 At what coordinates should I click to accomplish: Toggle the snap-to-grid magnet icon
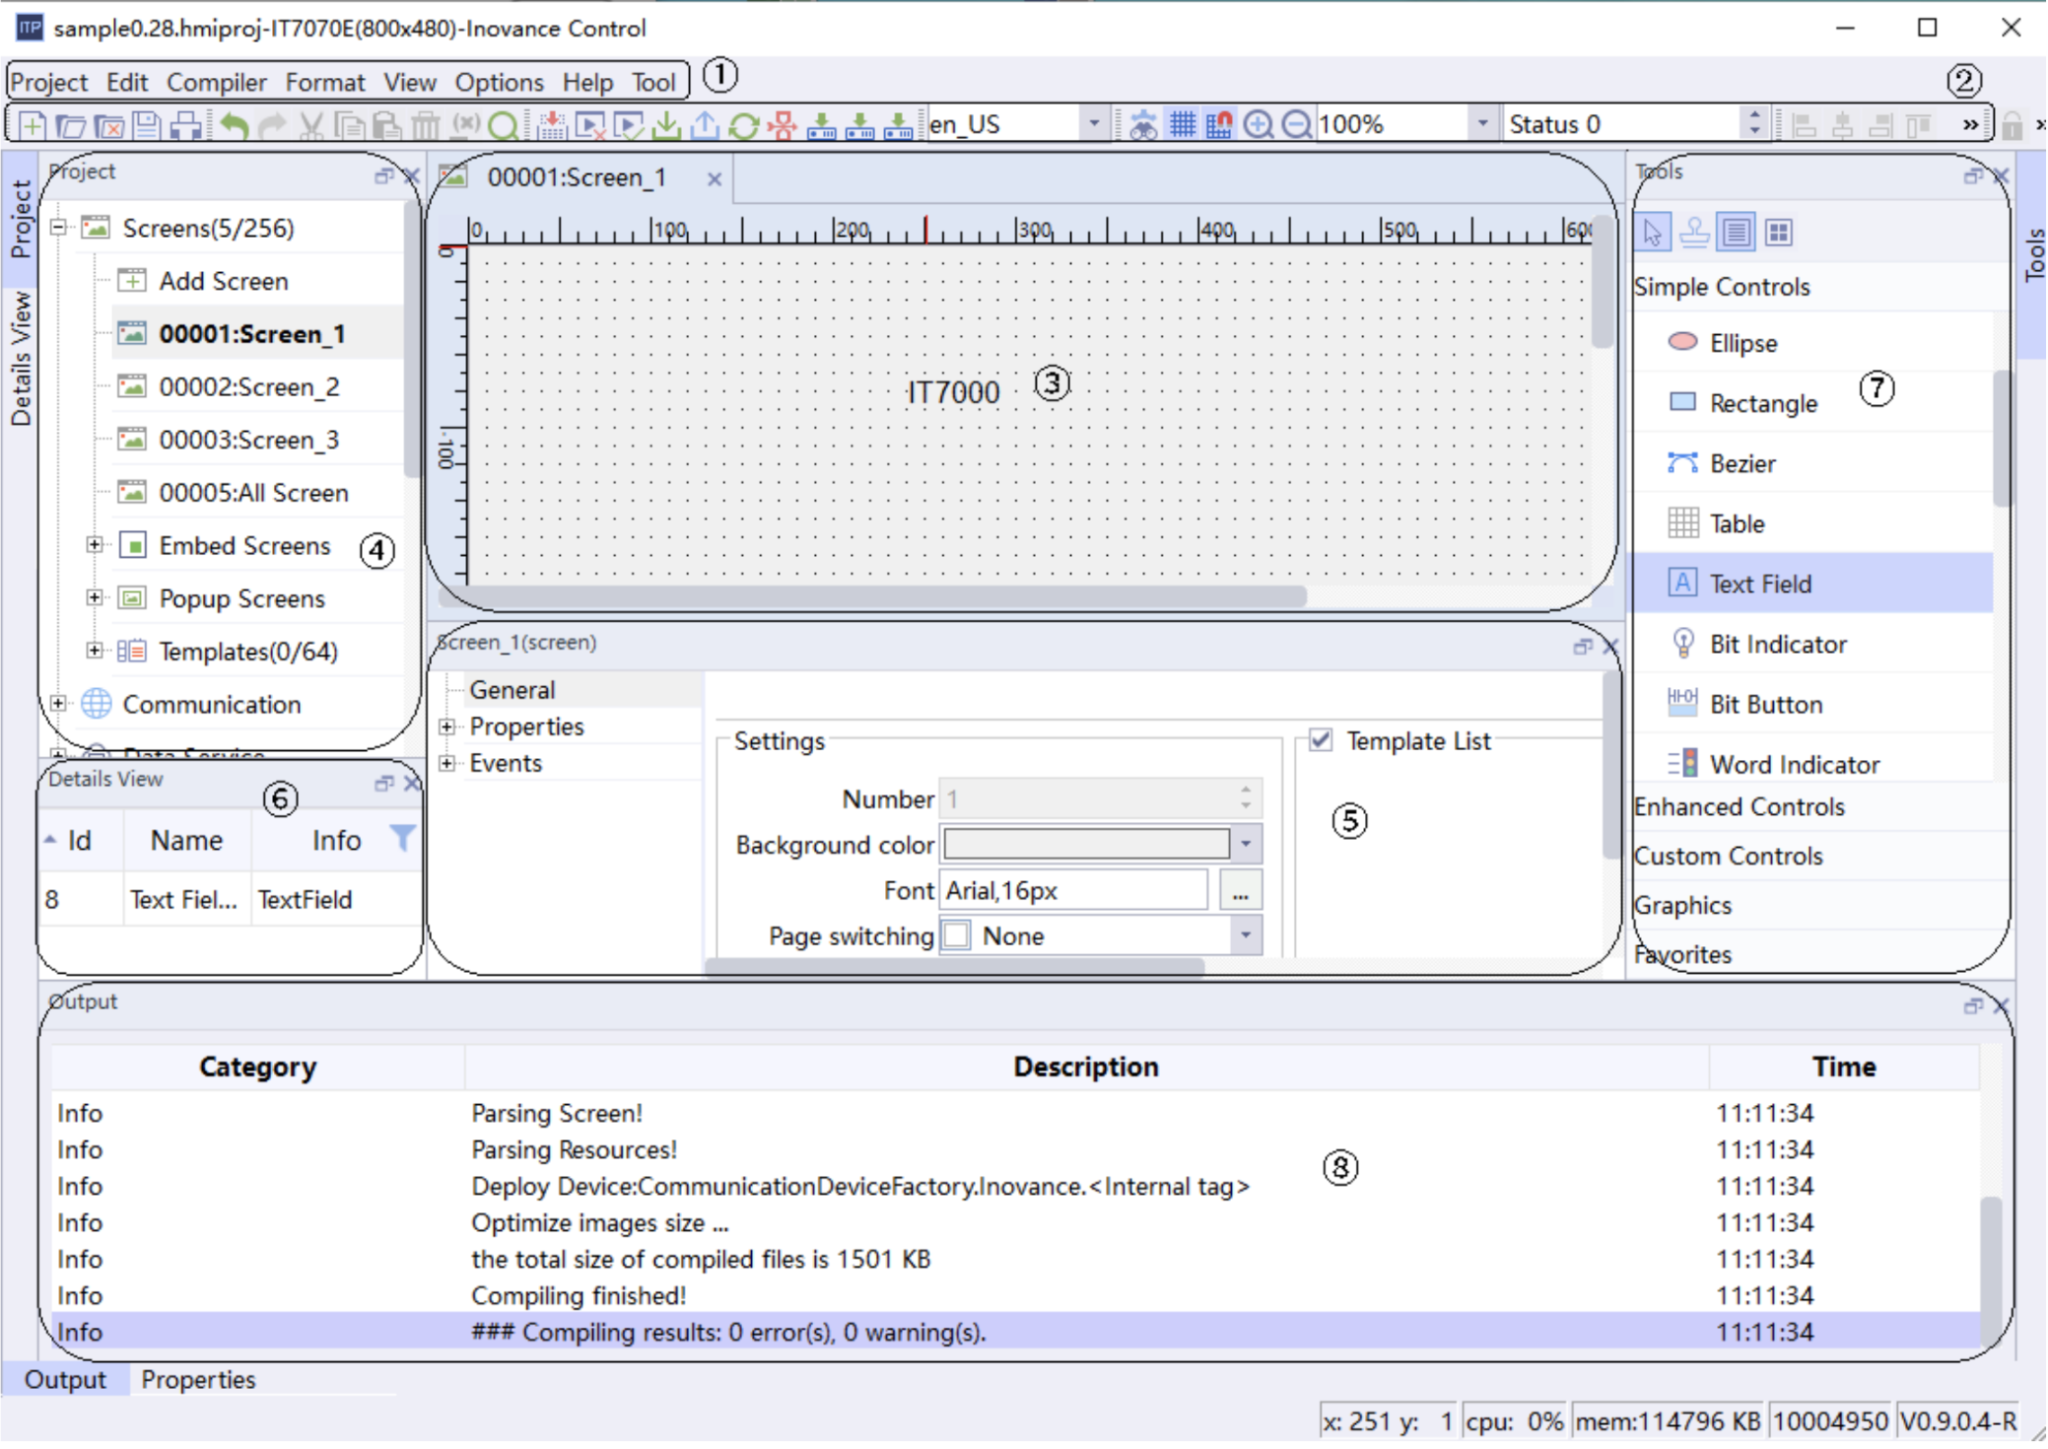1220,125
